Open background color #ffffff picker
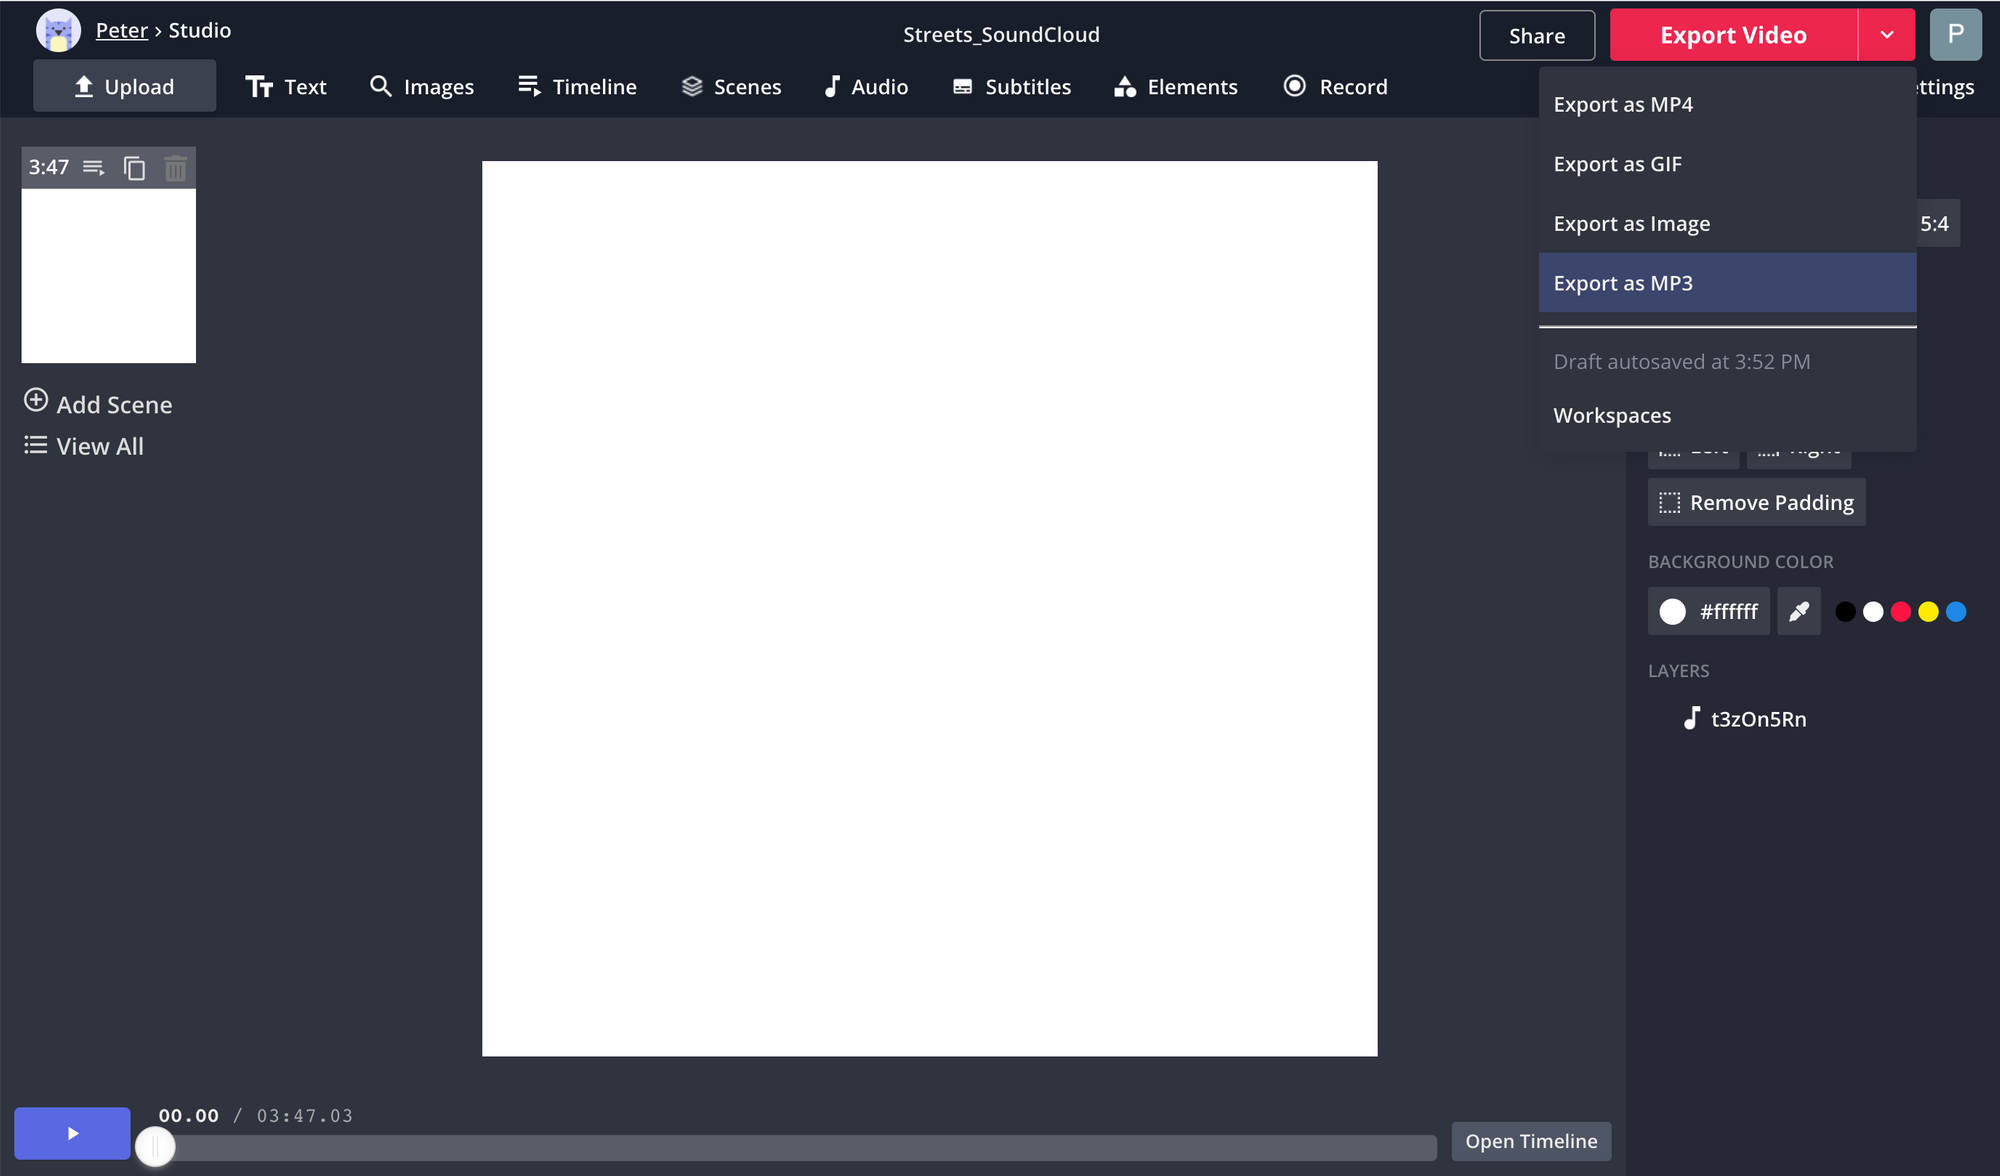The image size is (2000, 1176). (x=1708, y=611)
